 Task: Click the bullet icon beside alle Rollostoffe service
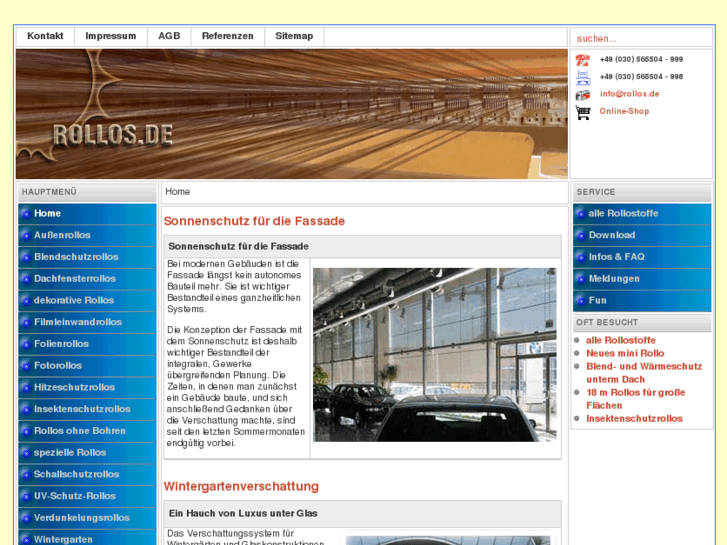pyautogui.click(x=580, y=214)
